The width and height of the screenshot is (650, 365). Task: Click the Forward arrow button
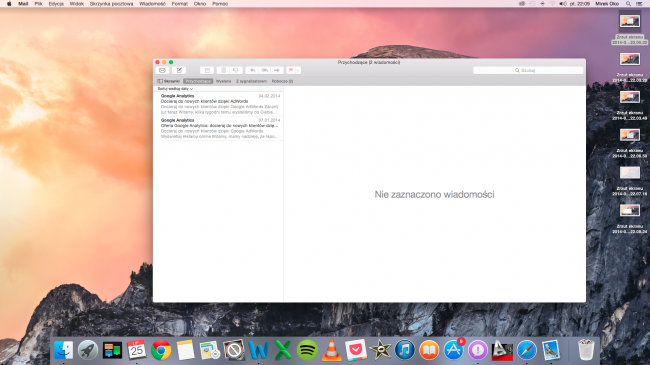click(277, 71)
